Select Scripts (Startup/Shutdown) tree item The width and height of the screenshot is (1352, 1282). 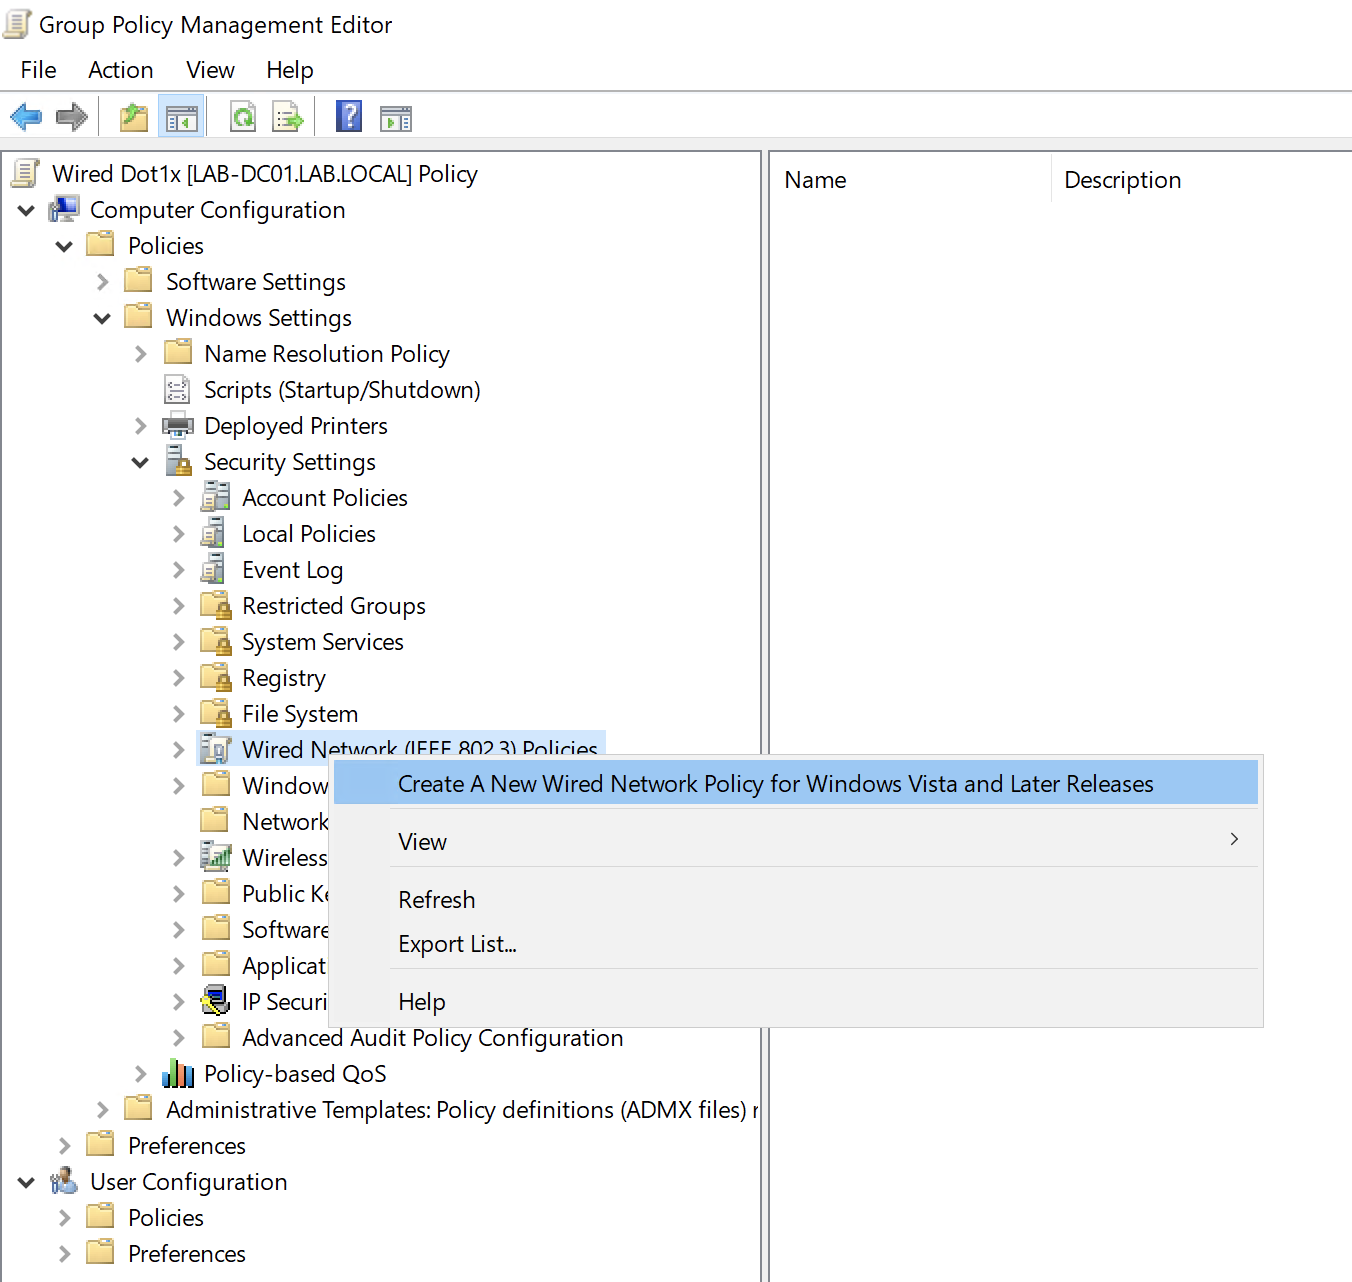pyautogui.click(x=342, y=390)
